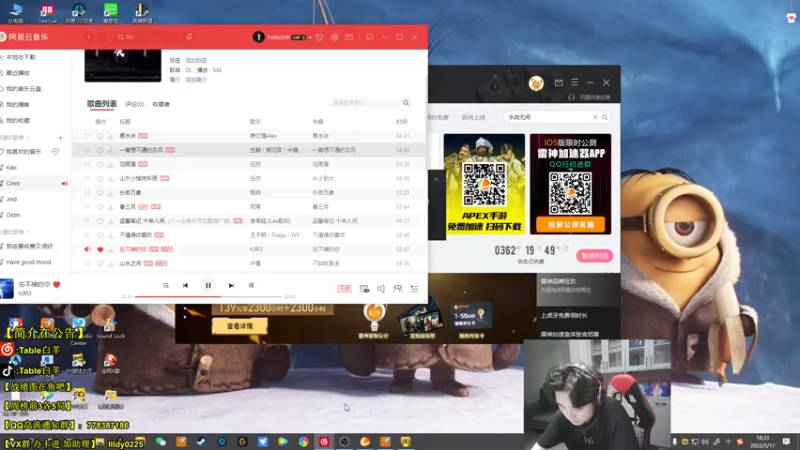800x450 pixels.
Task: Go forward using NetEase forward arrow
Action: (x=102, y=37)
